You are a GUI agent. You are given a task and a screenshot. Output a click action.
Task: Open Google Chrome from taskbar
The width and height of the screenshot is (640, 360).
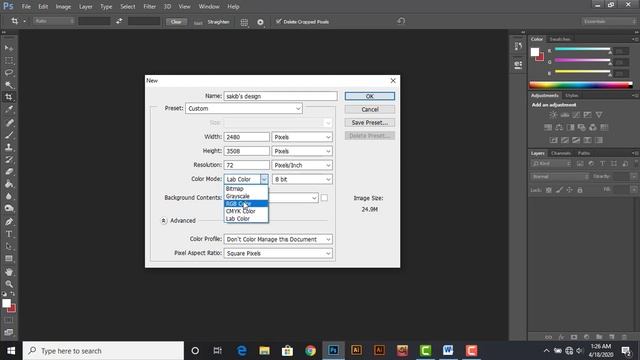[x=310, y=351]
